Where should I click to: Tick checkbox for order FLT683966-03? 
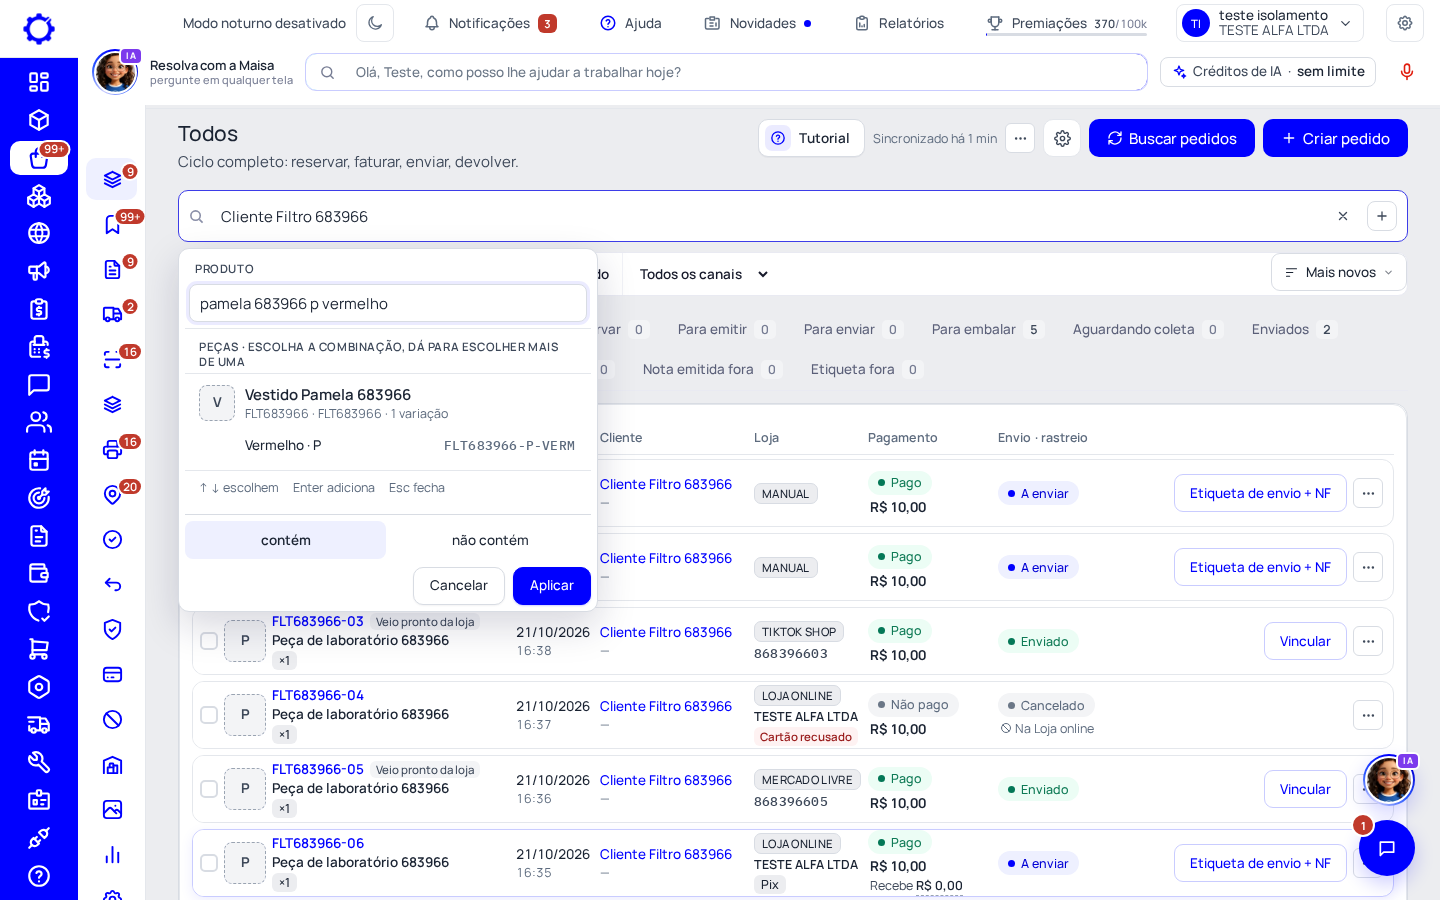209,641
